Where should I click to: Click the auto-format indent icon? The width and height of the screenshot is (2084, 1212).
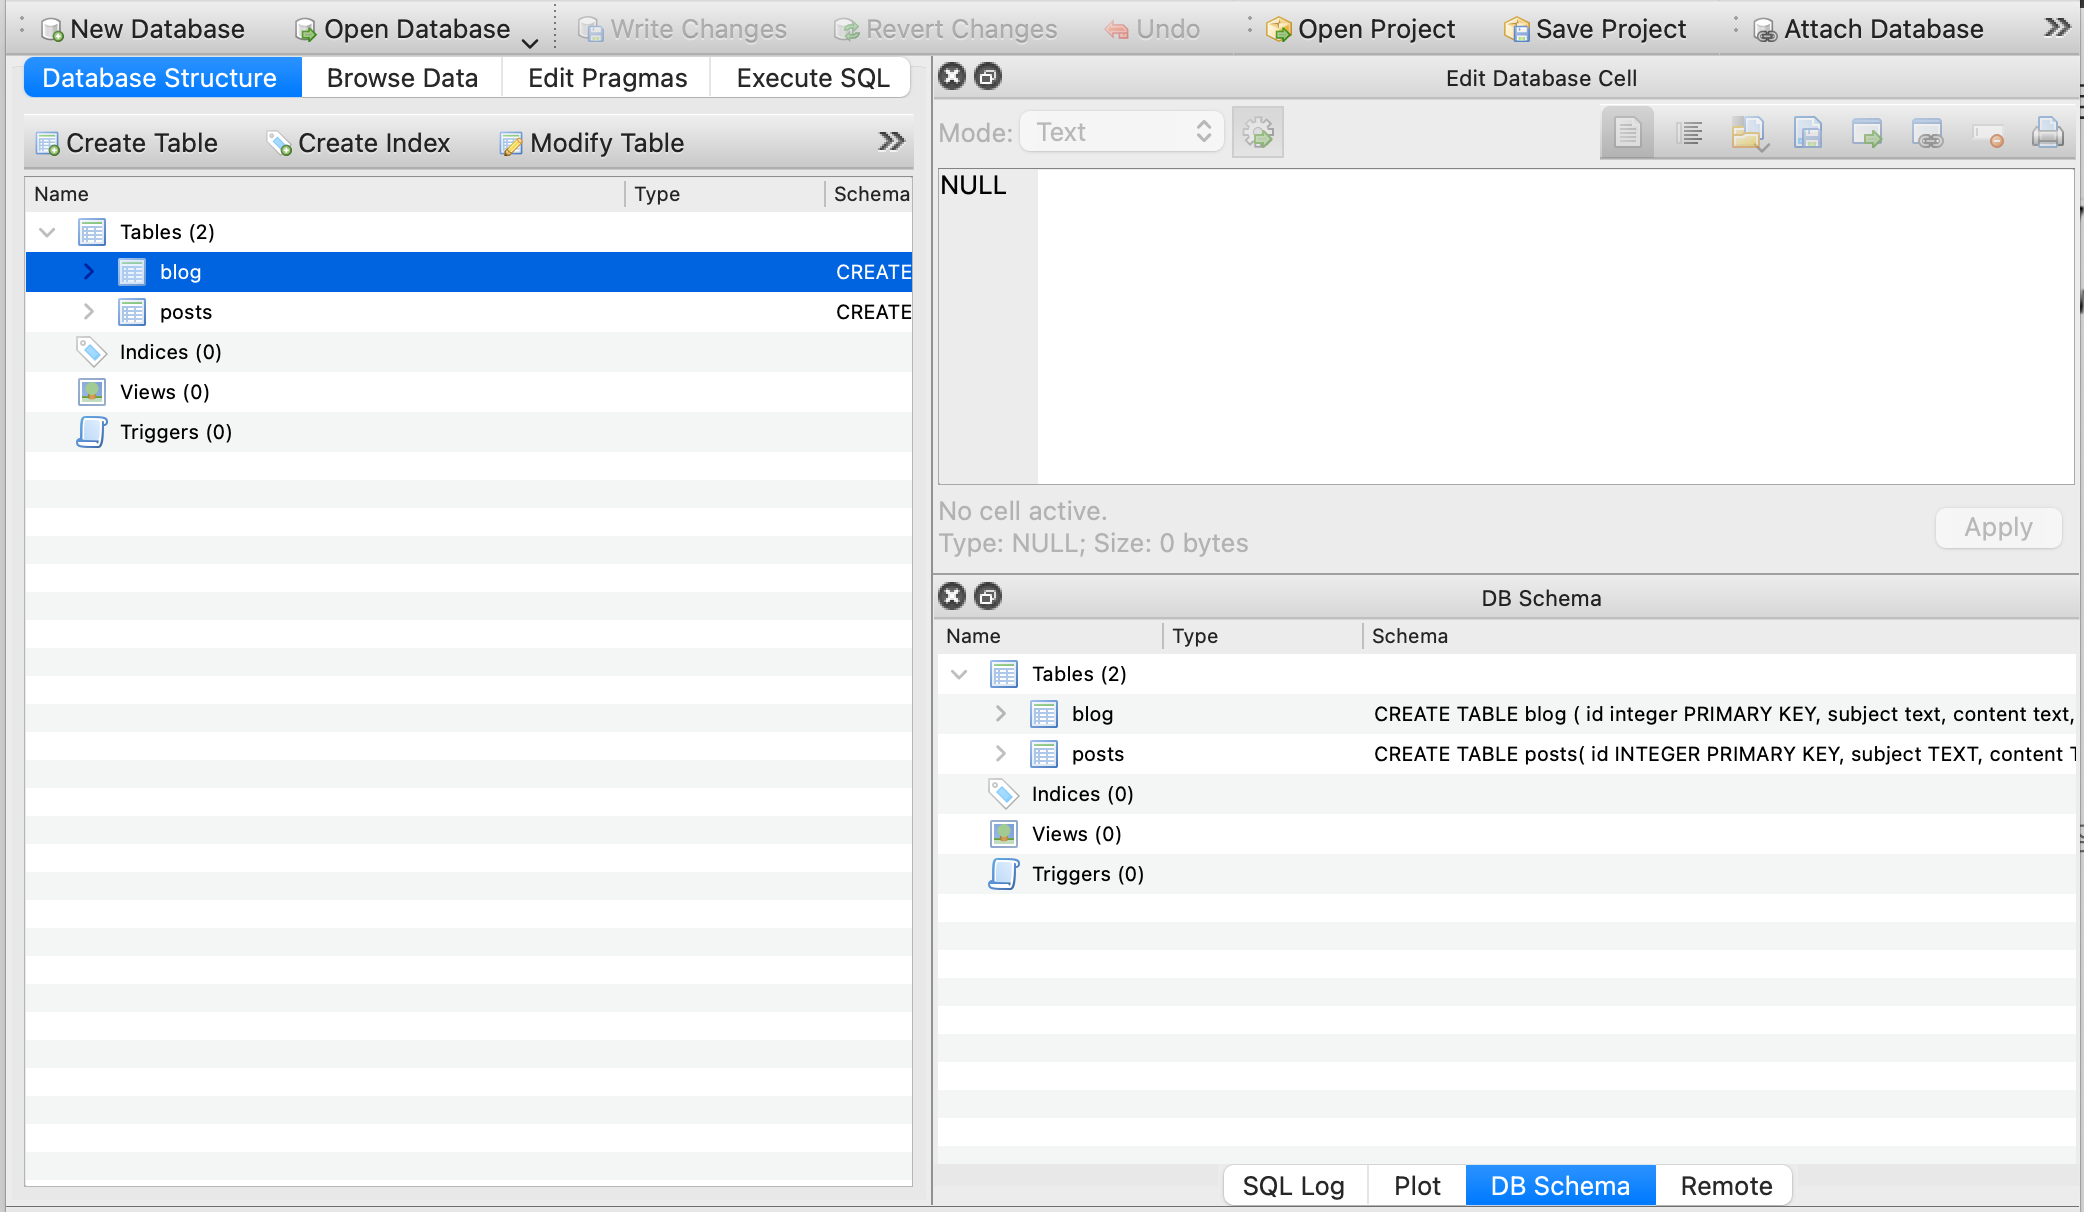(x=1689, y=133)
